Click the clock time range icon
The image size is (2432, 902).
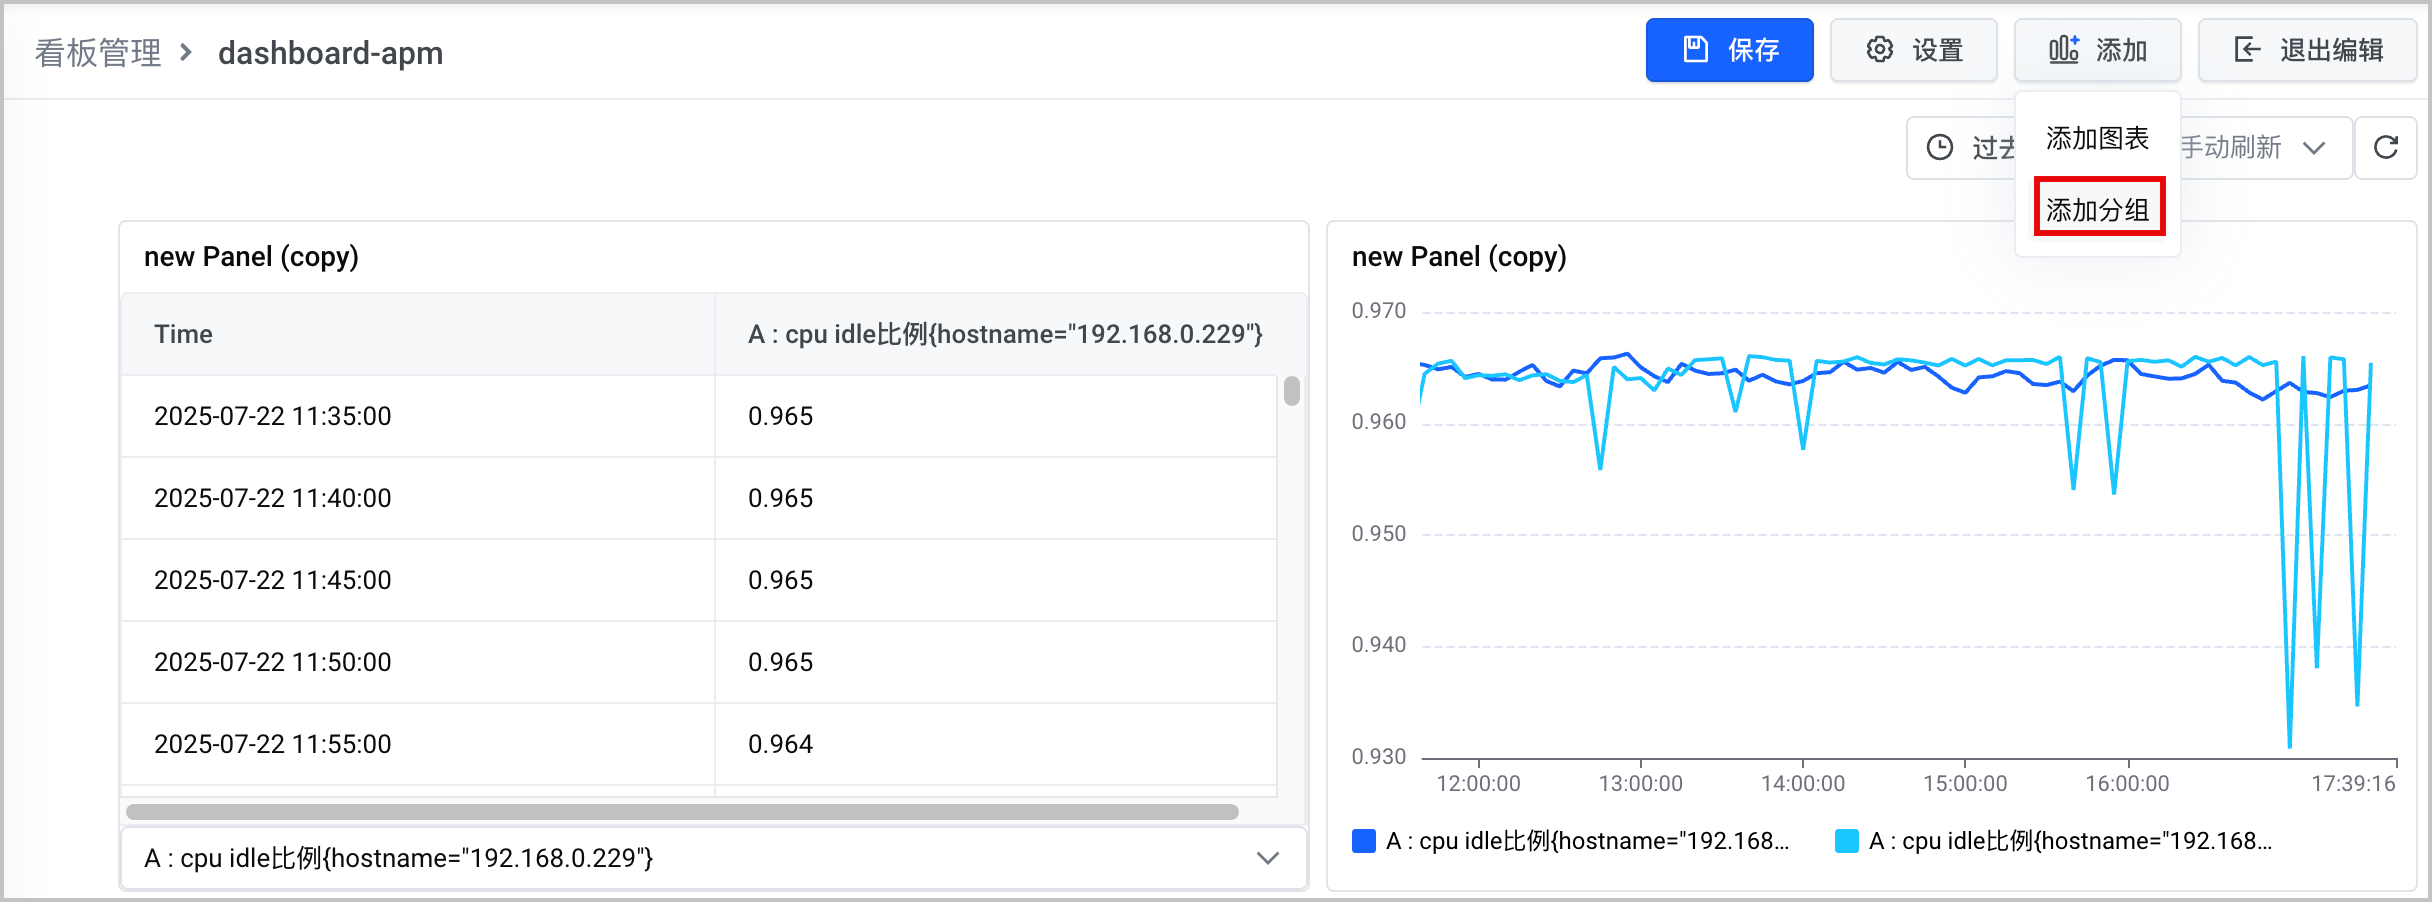click(1940, 147)
